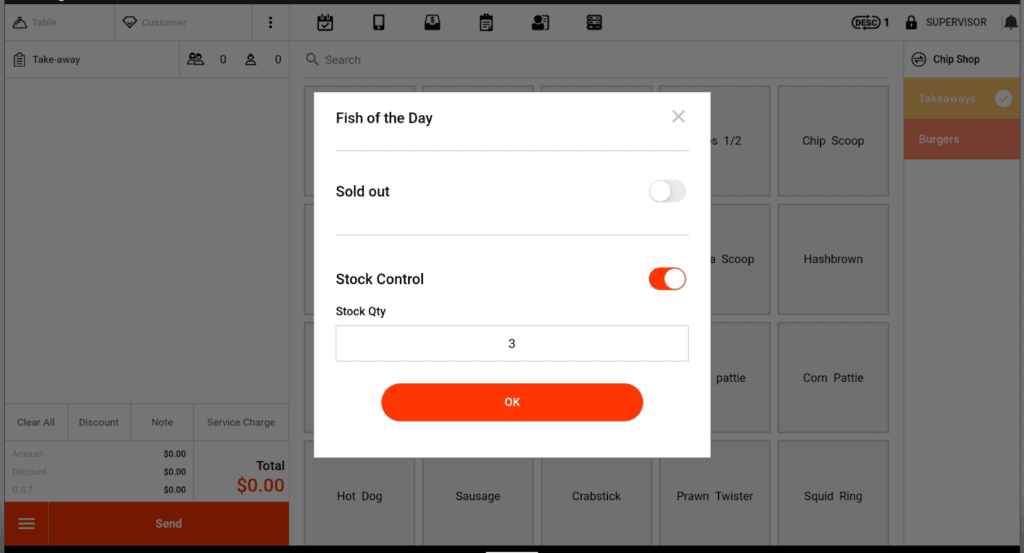Open the calendar bookings icon in top toolbar
Viewport: 1024px width, 553px height.
point(325,22)
